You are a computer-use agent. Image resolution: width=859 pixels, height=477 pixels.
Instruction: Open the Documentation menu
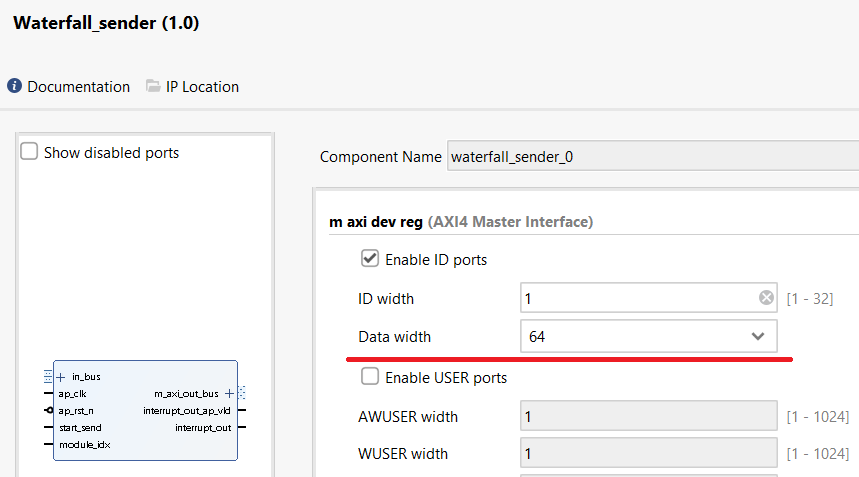pyautogui.click(x=78, y=87)
